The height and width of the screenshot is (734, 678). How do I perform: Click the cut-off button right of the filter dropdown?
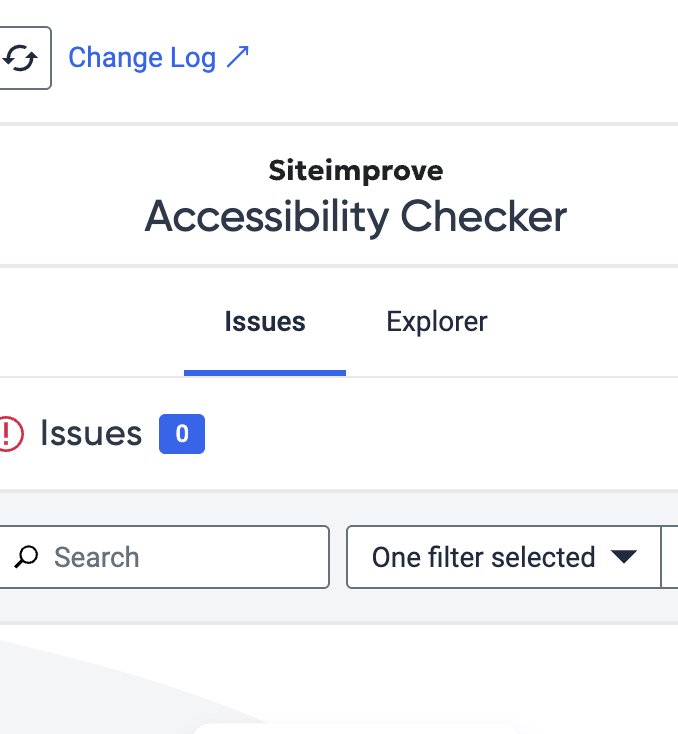(670, 557)
